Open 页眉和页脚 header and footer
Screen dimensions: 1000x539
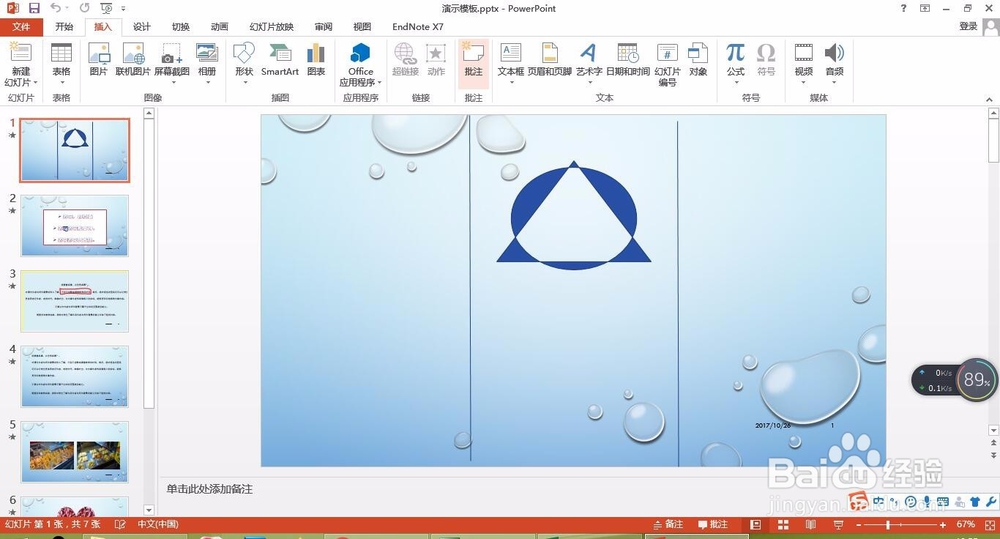[550, 53]
